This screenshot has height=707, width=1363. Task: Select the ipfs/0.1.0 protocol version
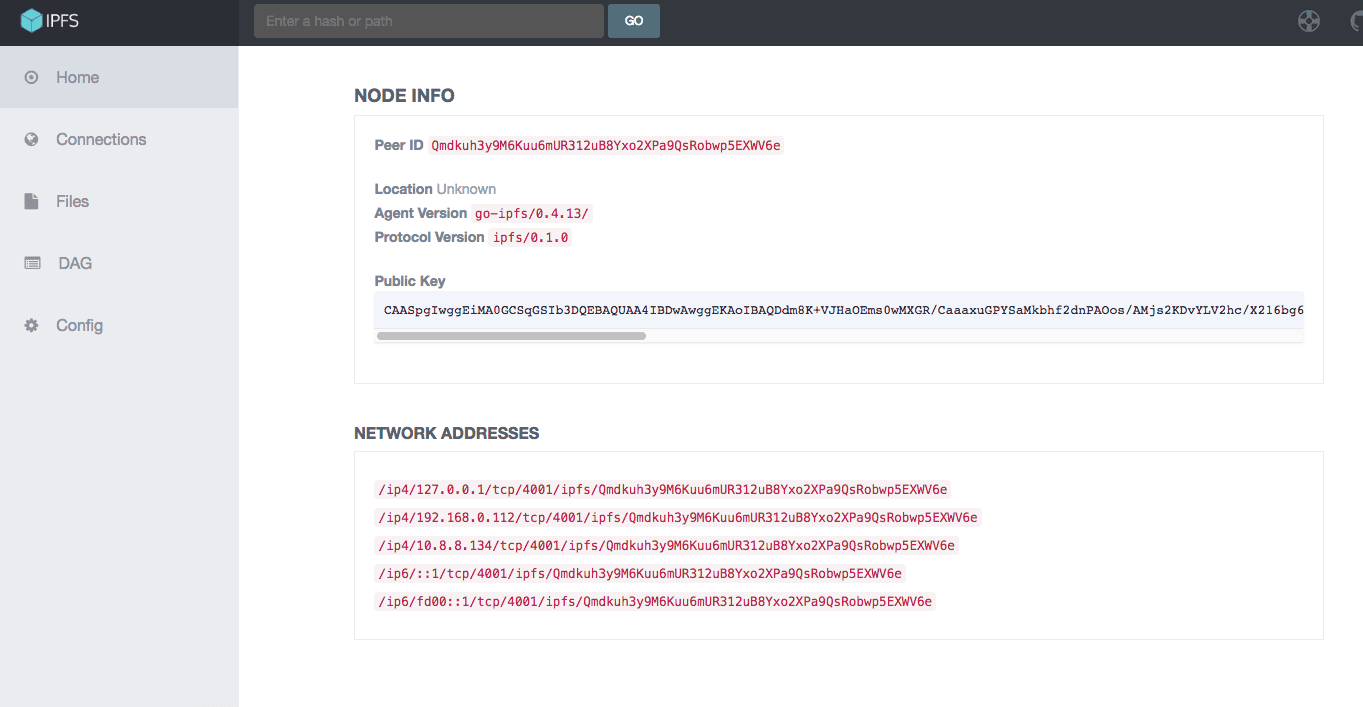click(x=531, y=238)
